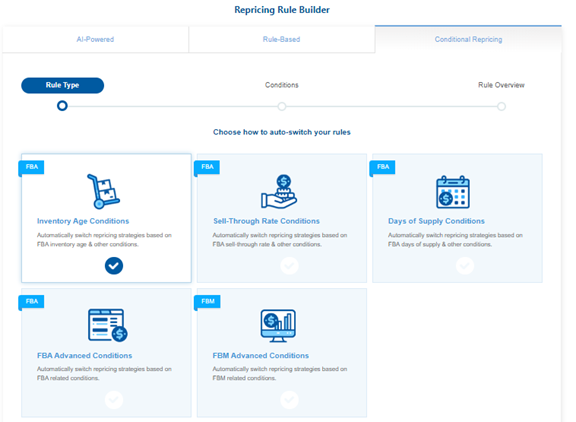The height and width of the screenshot is (422, 576).
Task: Click the FBM badge on the card
Action: coord(207,301)
